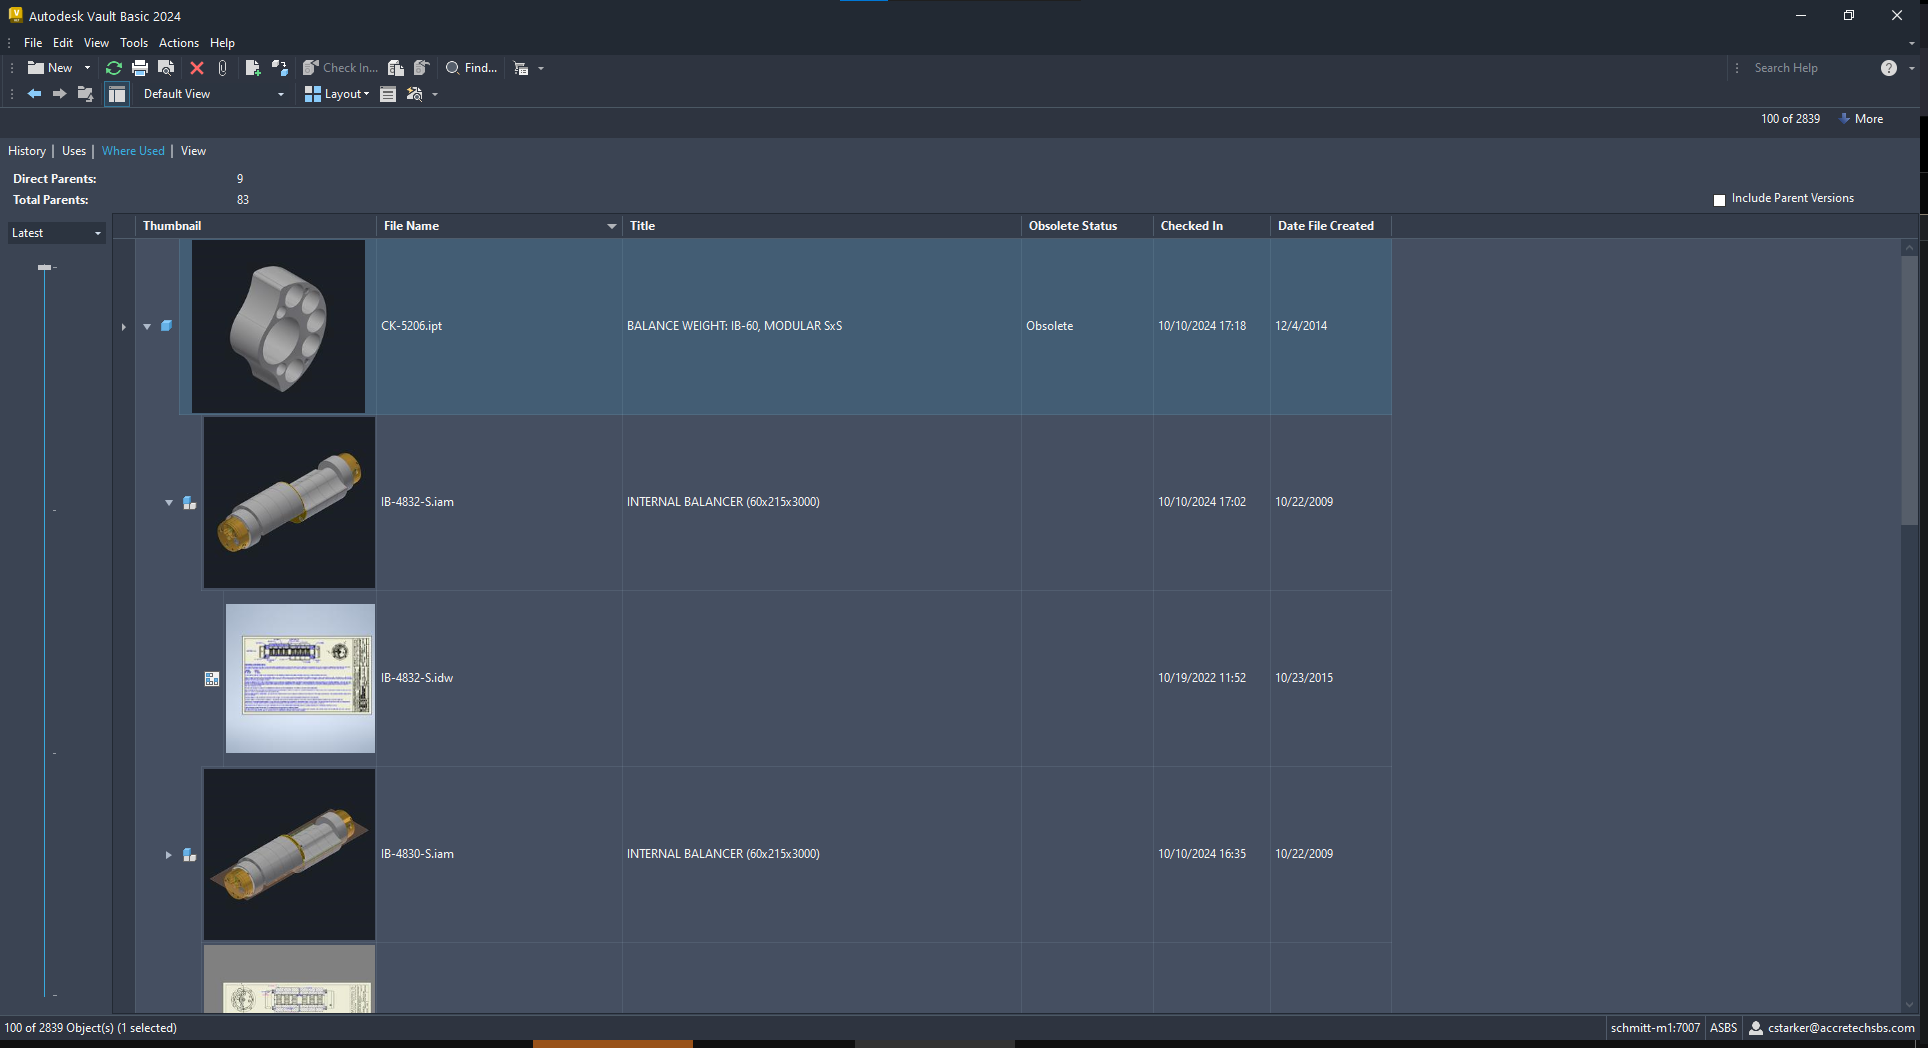Click the version slider handle
The image size is (1928, 1048).
pos(44,267)
